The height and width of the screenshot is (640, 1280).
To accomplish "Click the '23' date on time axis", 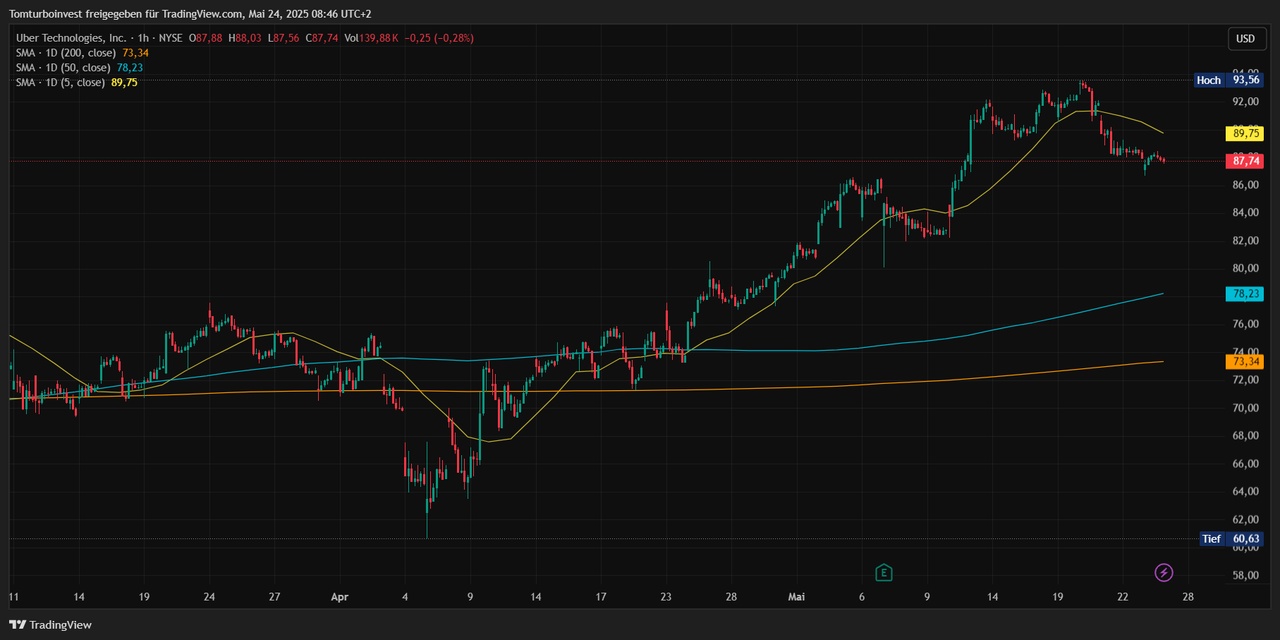I will pyautogui.click(x=666, y=597).
